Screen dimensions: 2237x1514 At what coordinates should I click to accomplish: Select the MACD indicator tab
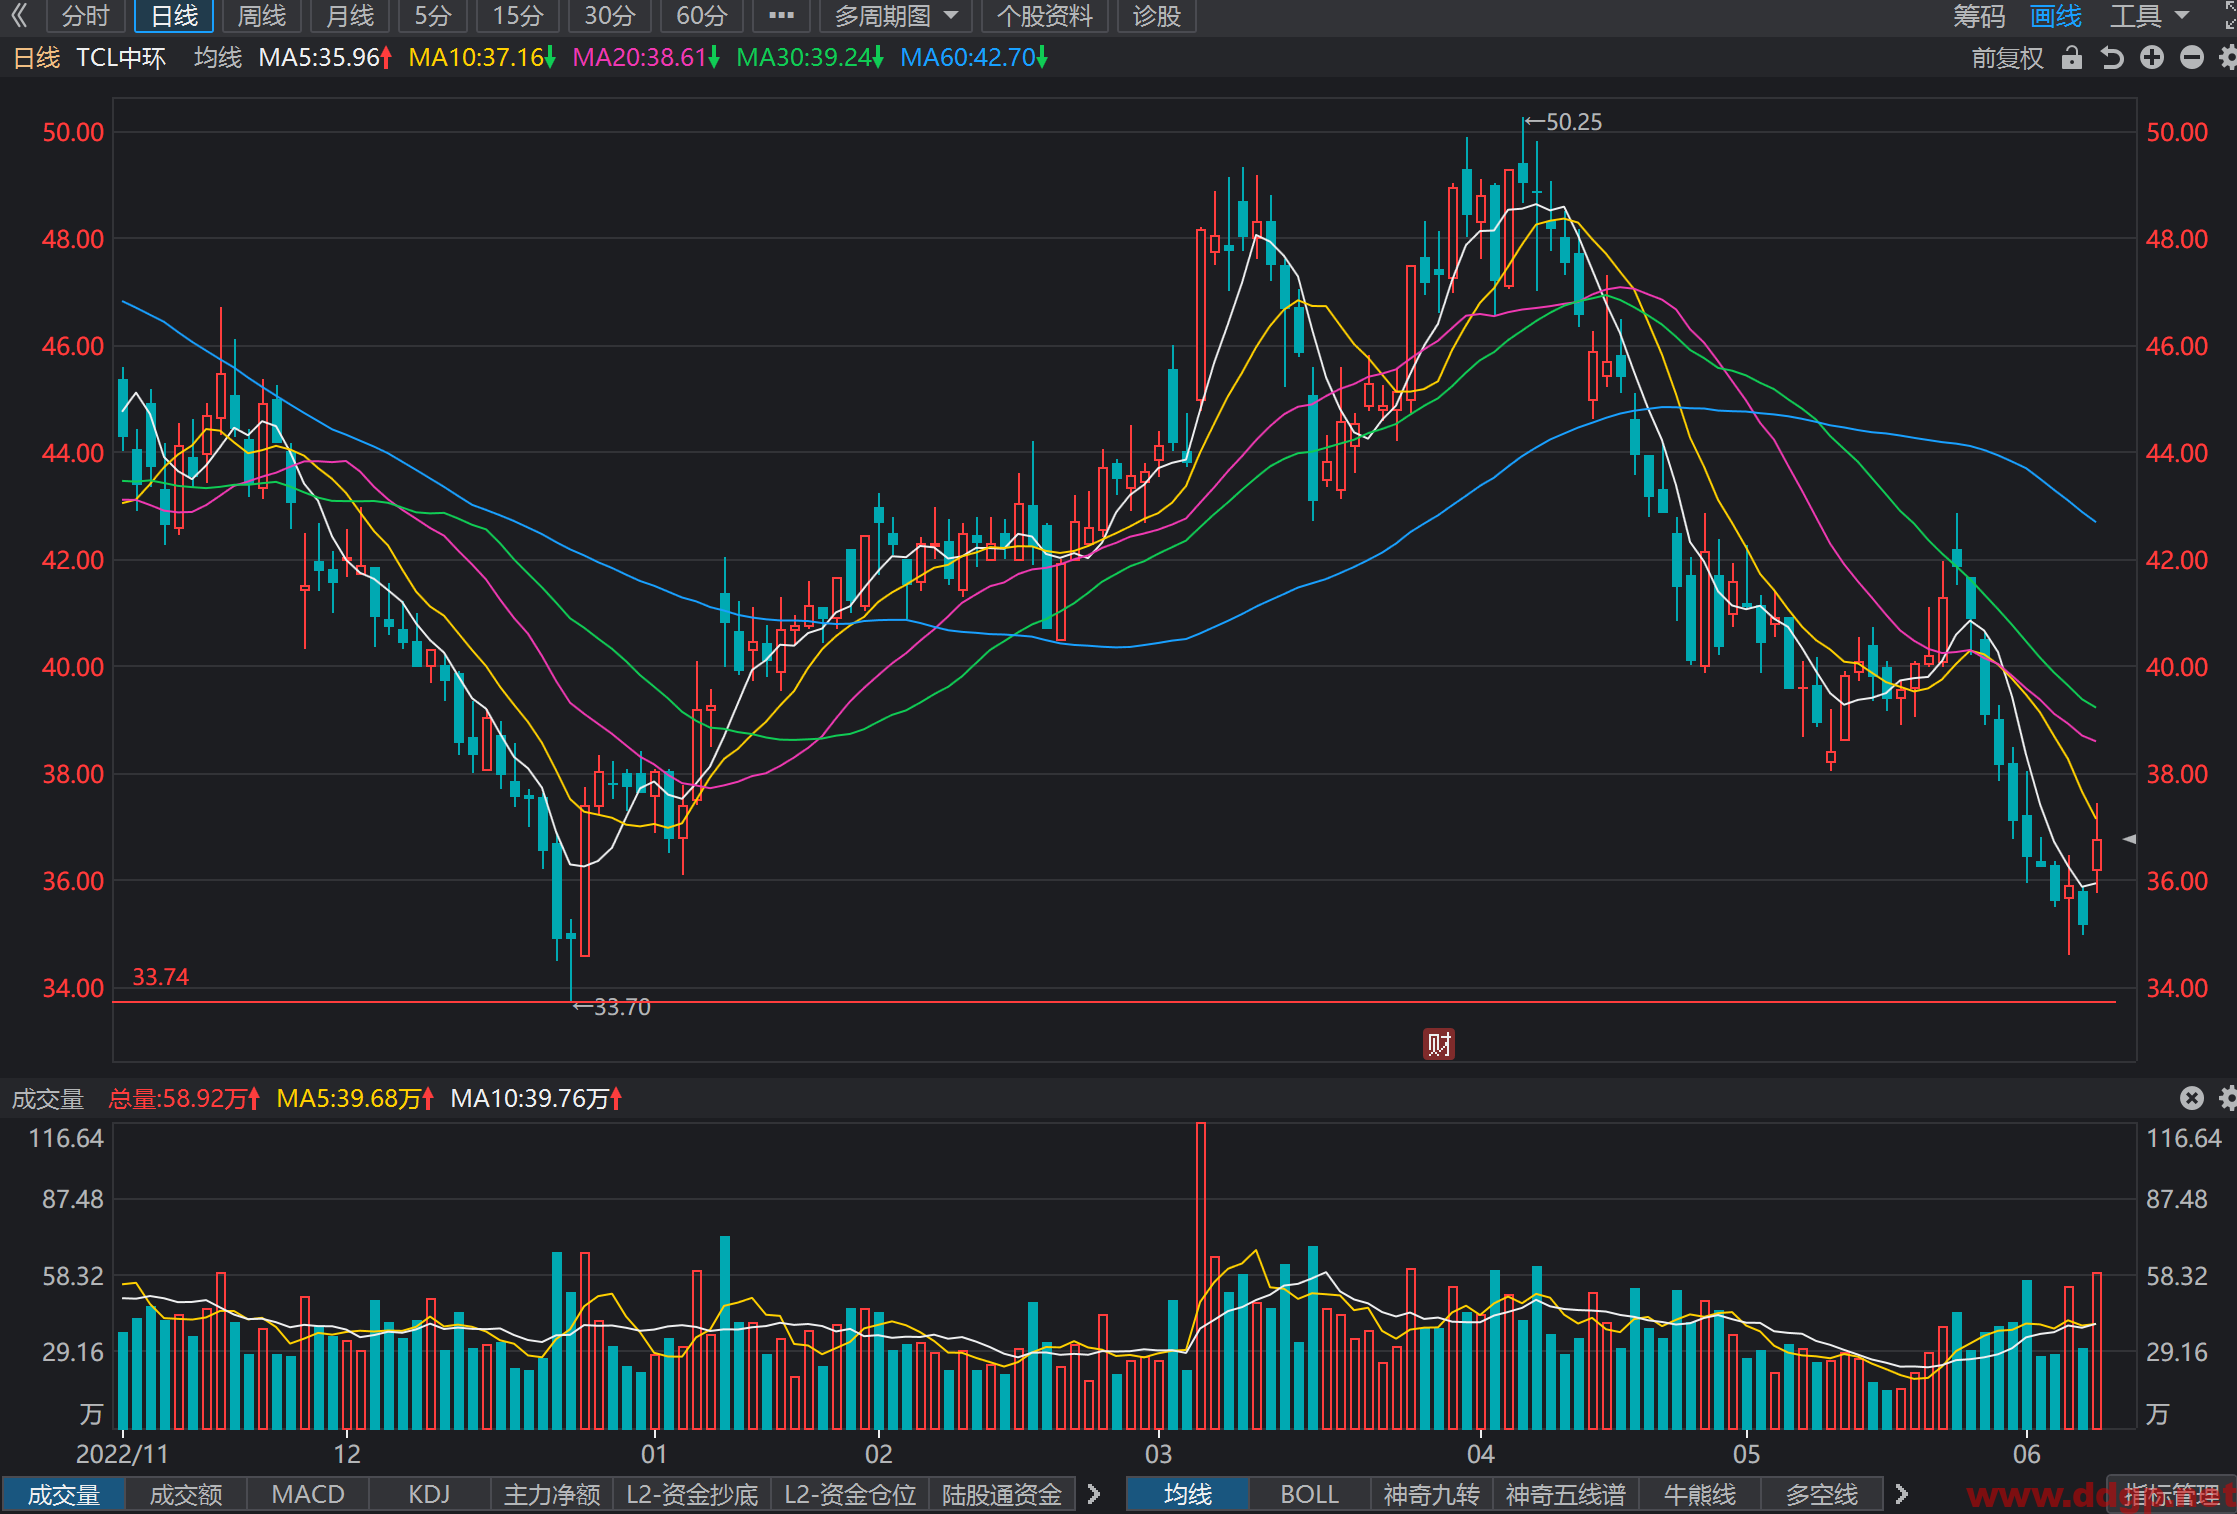pyautogui.click(x=308, y=1494)
